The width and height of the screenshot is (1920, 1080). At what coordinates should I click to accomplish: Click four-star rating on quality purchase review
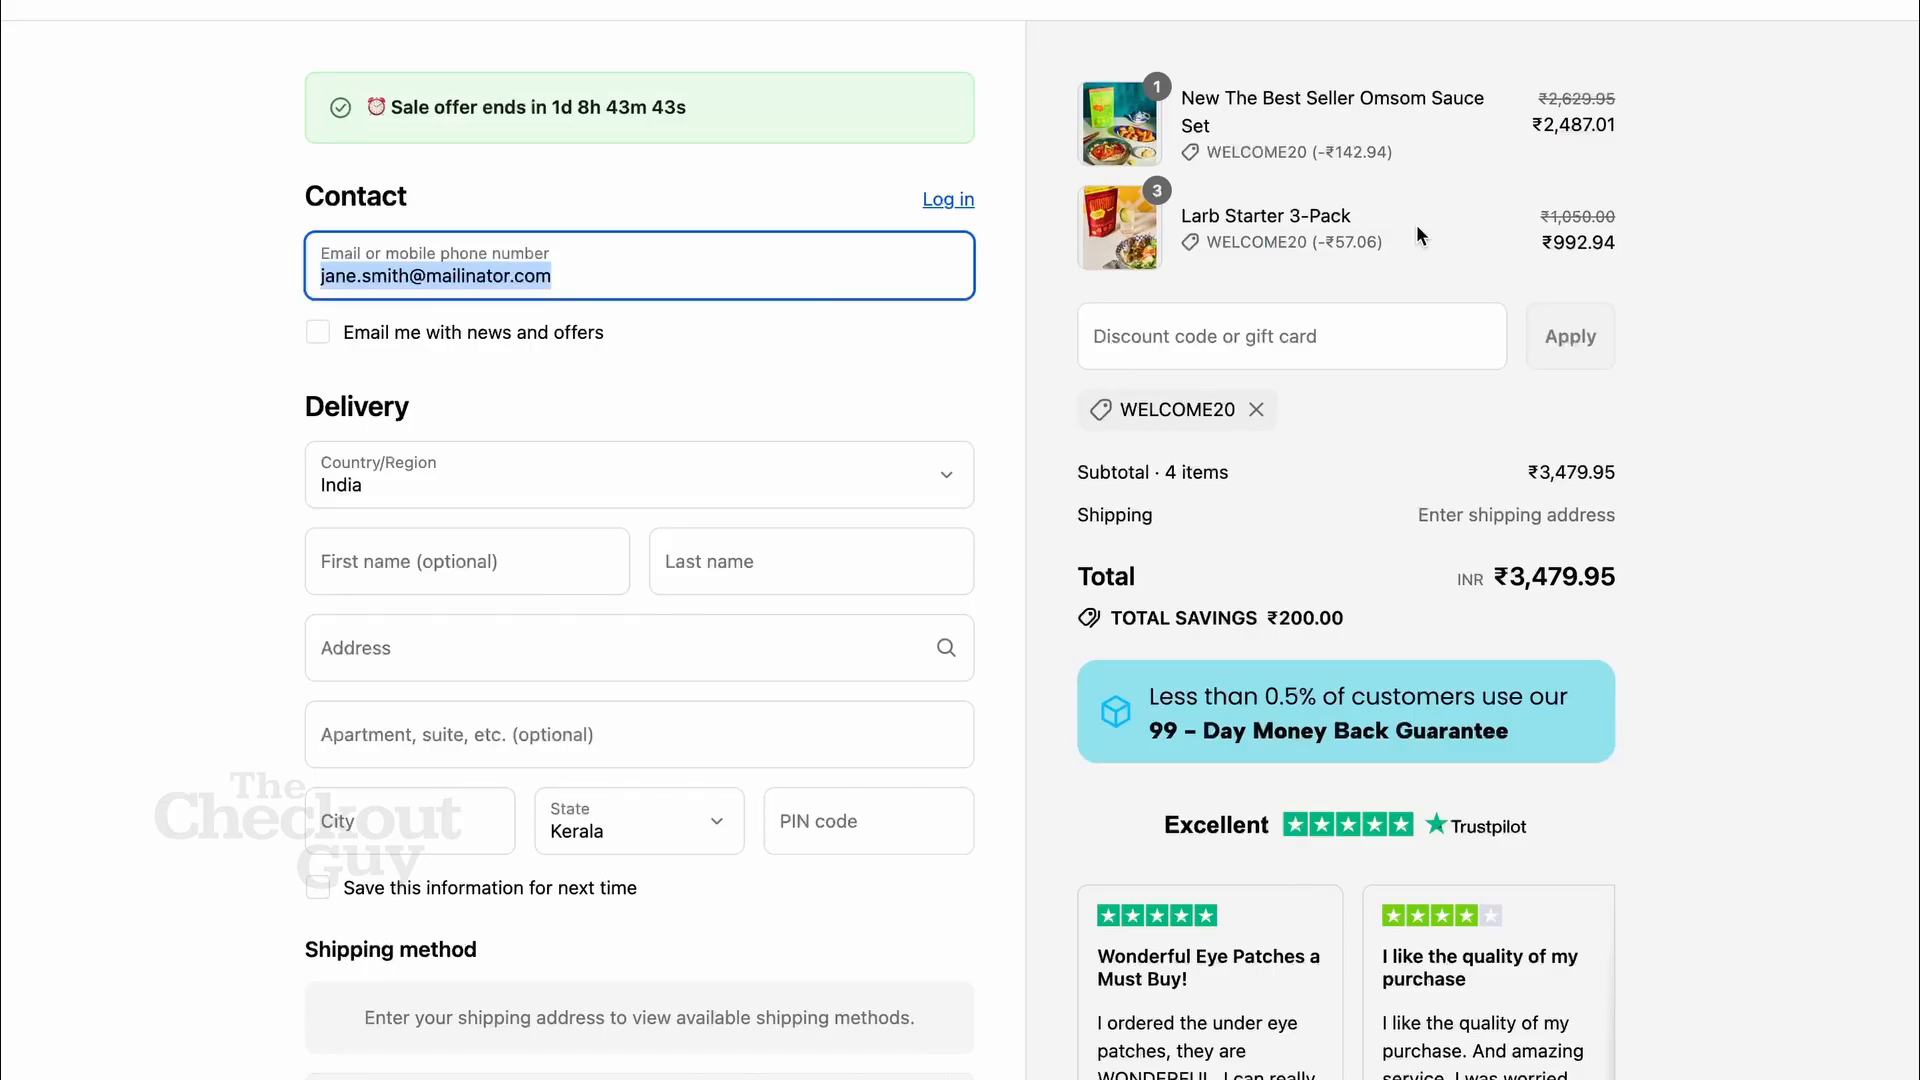pos(1442,916)
